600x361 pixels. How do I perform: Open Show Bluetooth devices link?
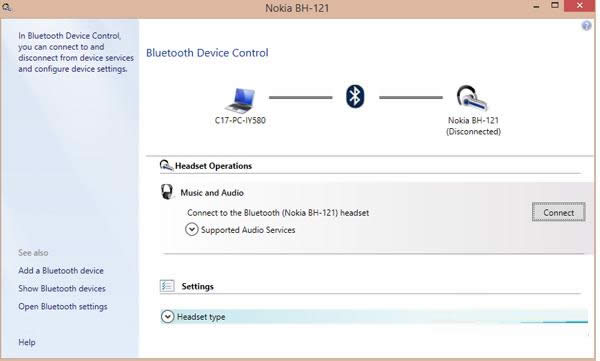[x=62, y=289]
